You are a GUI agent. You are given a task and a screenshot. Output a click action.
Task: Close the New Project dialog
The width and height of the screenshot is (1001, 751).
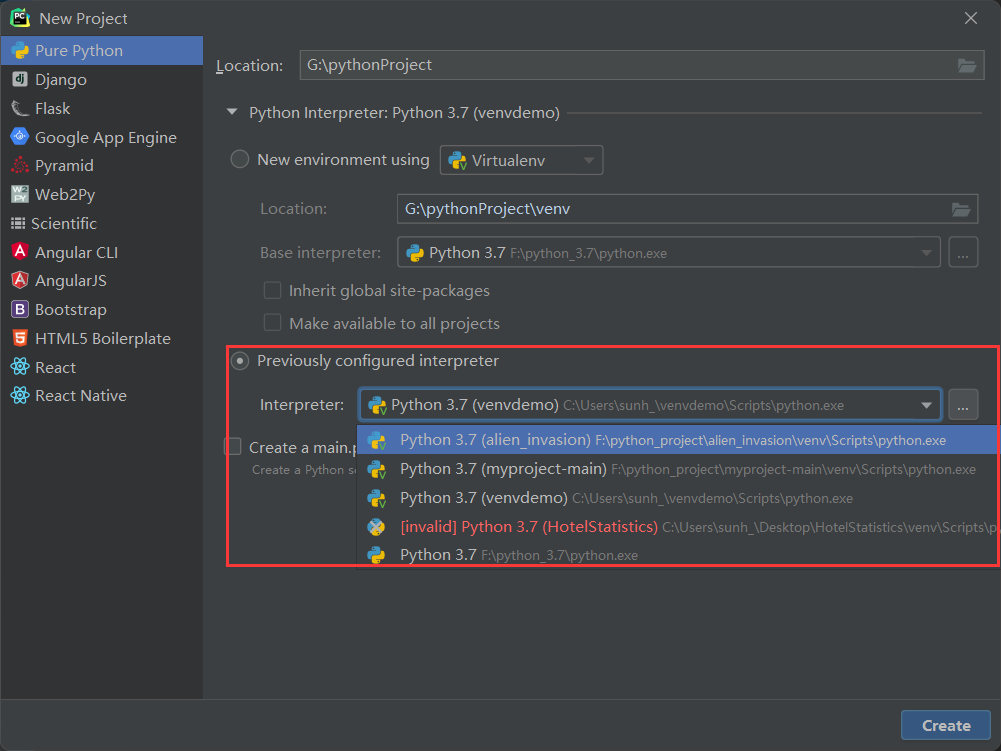(x=970, y=18)
